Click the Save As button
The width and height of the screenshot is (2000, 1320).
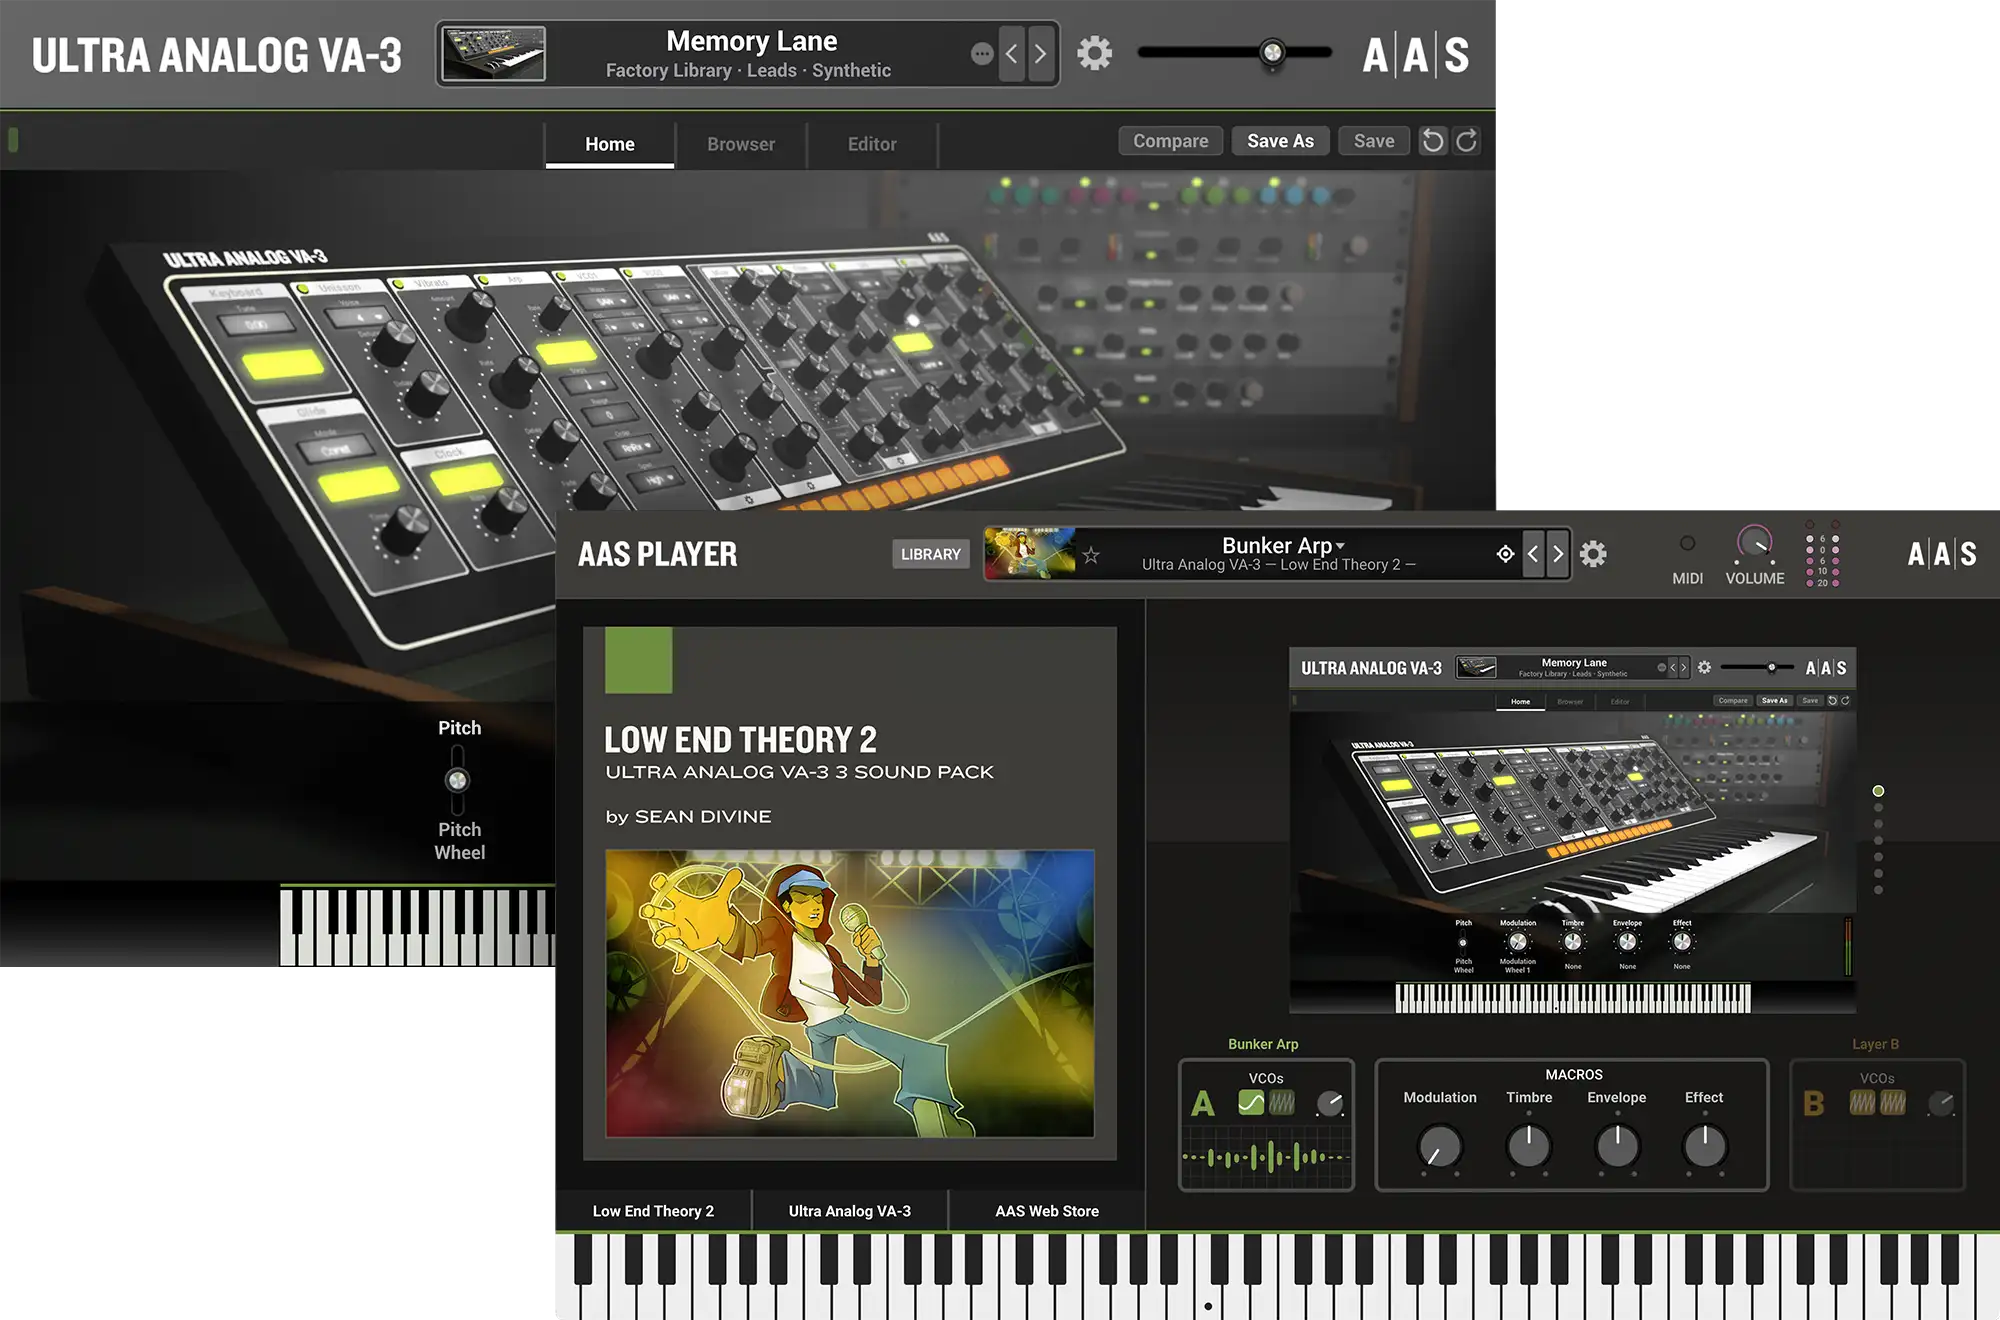pos(1280,141)
